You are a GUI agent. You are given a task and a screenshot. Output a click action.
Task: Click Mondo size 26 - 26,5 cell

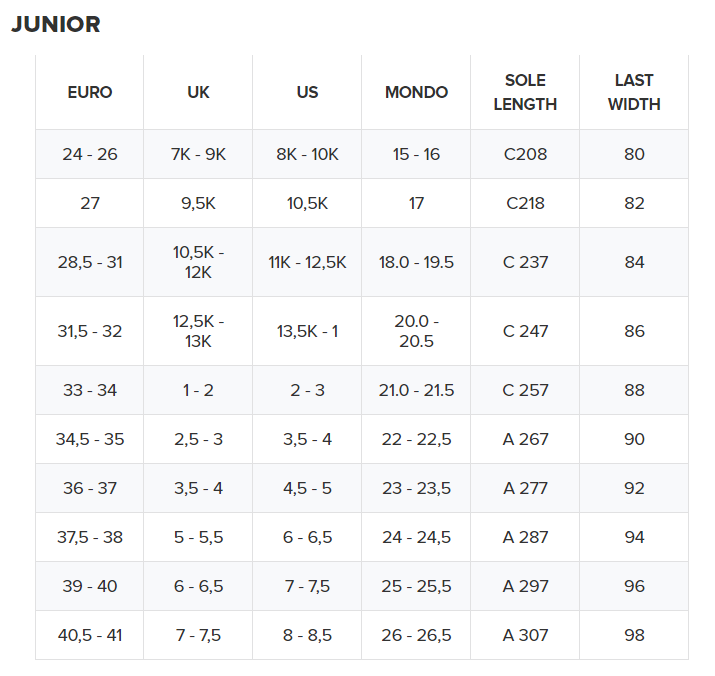(416, 635)
